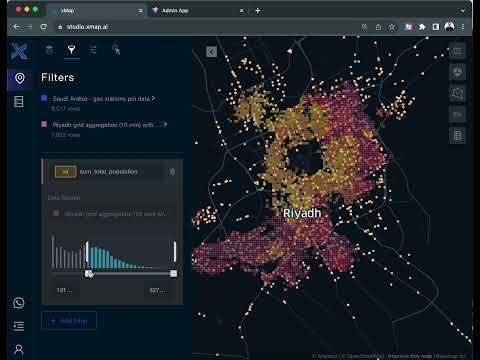
Task: Open a new browser tab
Action: point(258,11)
